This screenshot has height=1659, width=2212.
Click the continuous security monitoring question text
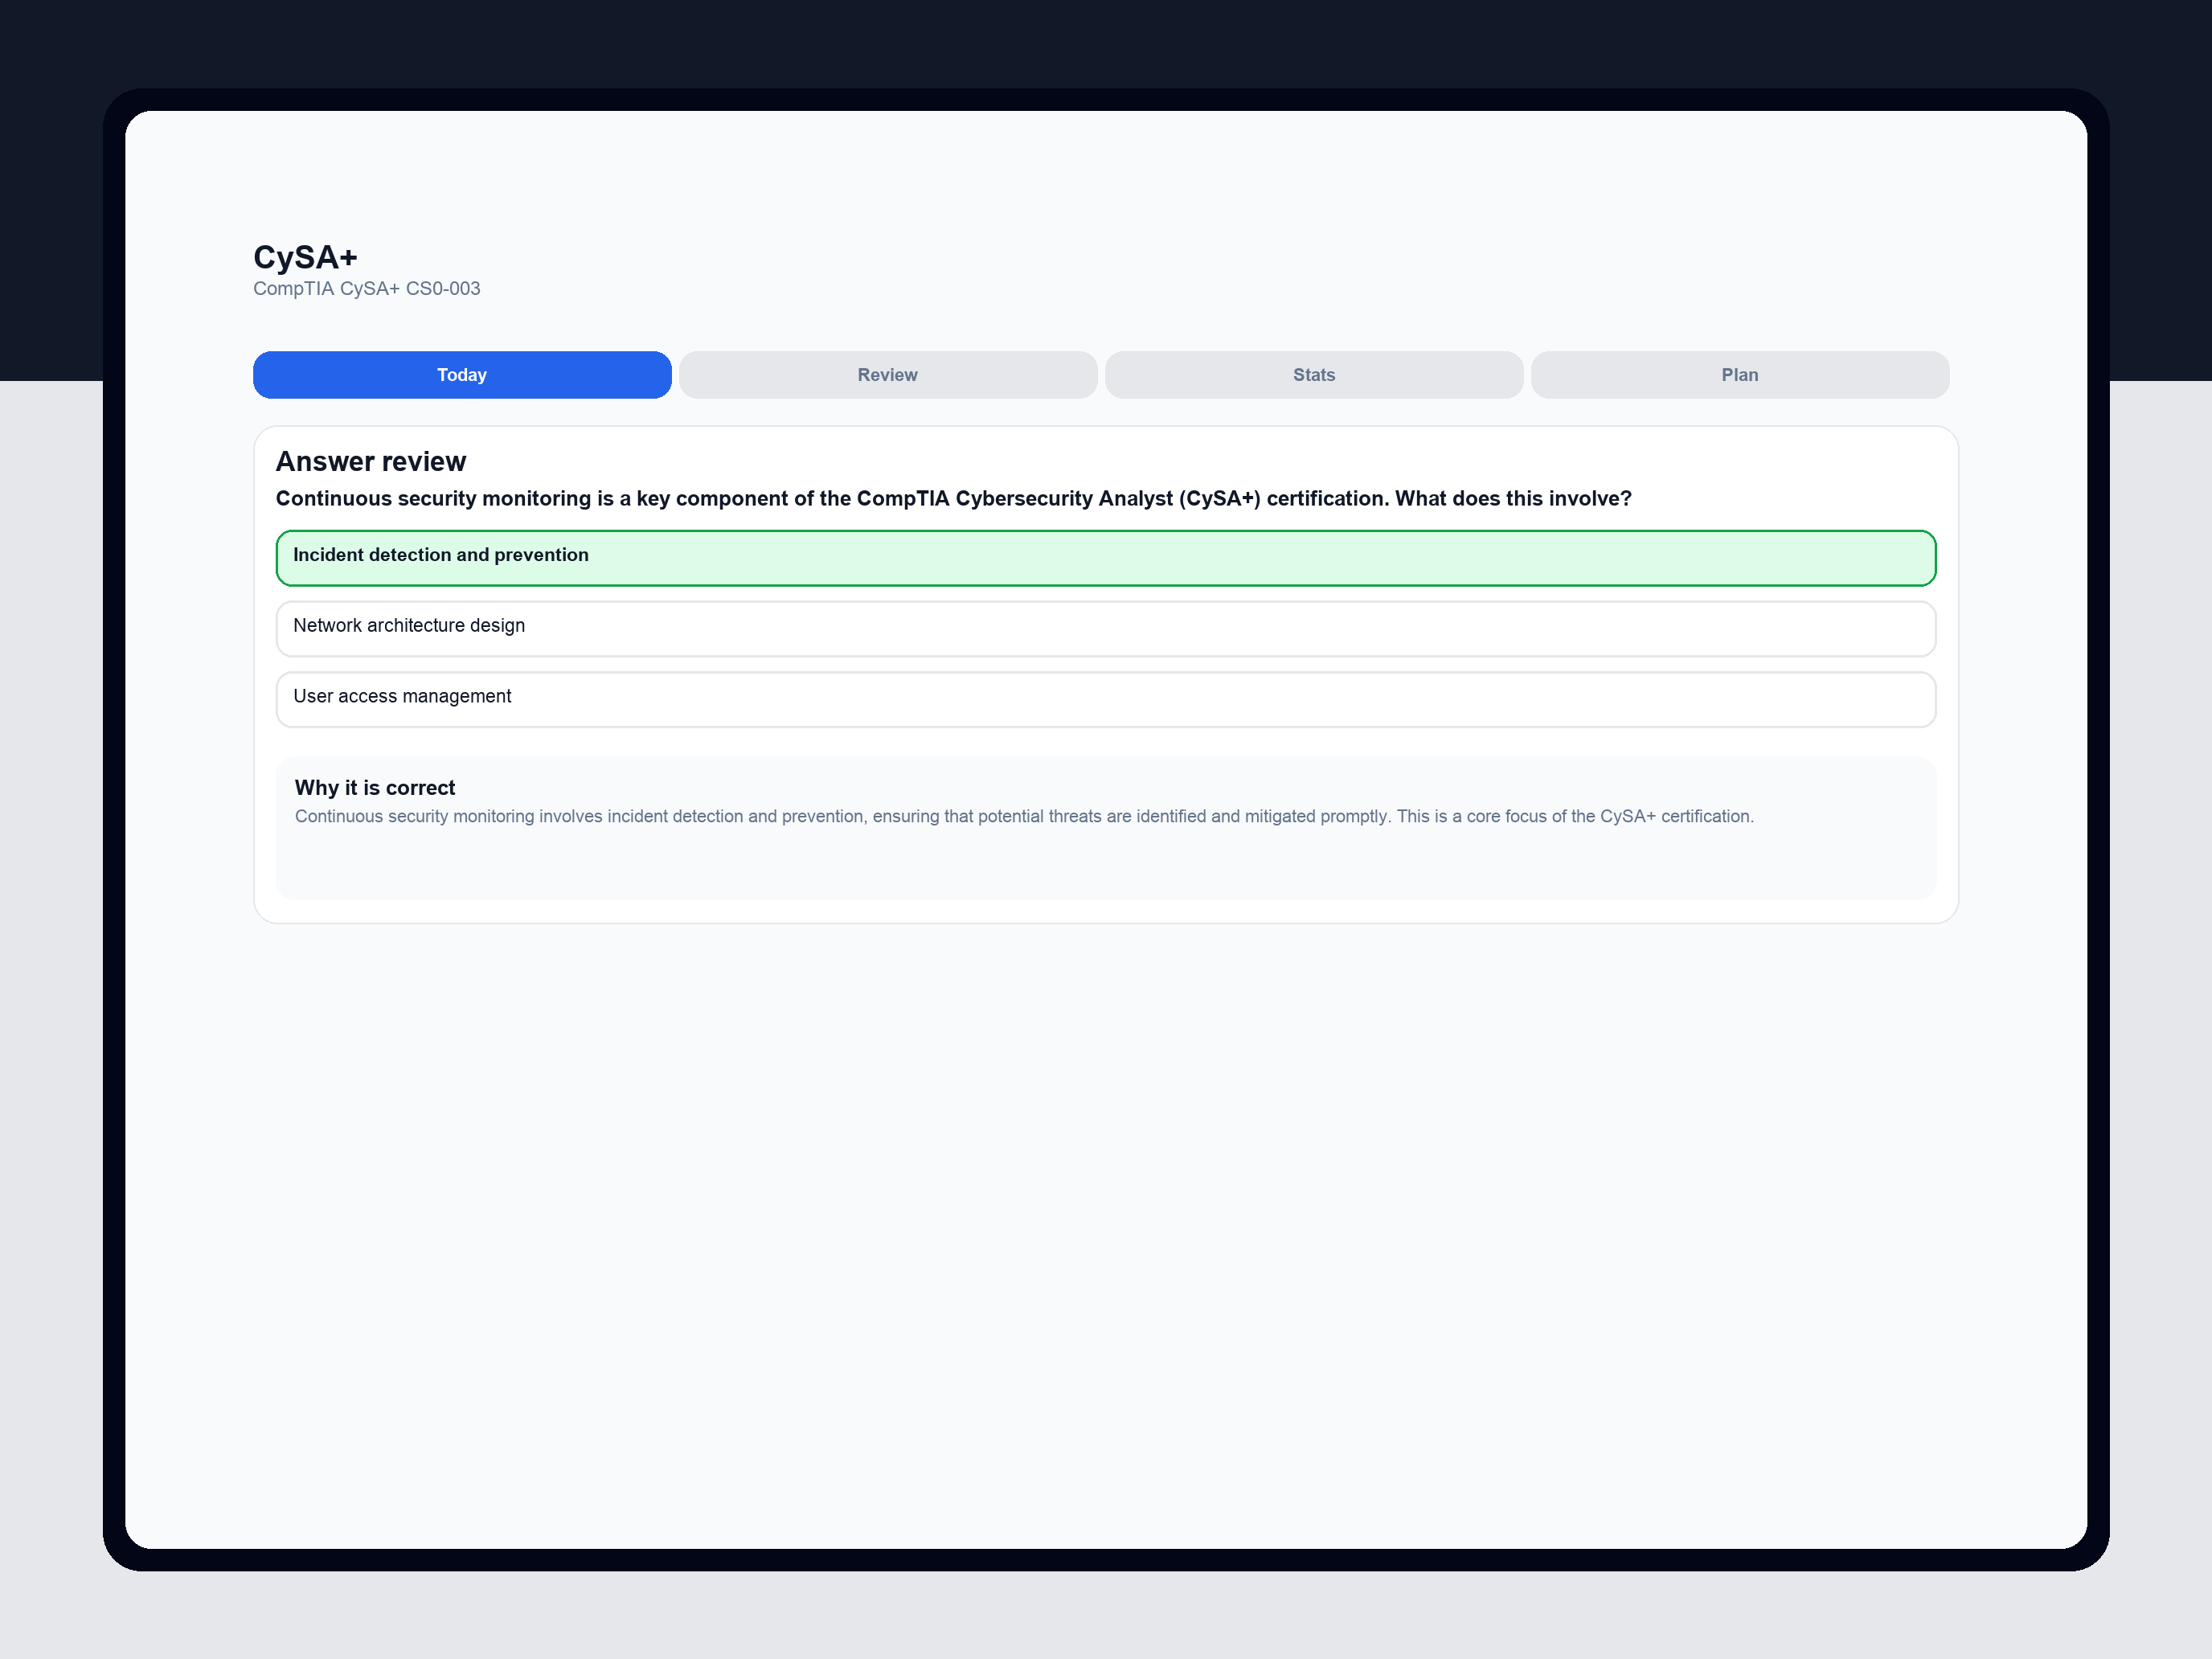tap(954, 498)
